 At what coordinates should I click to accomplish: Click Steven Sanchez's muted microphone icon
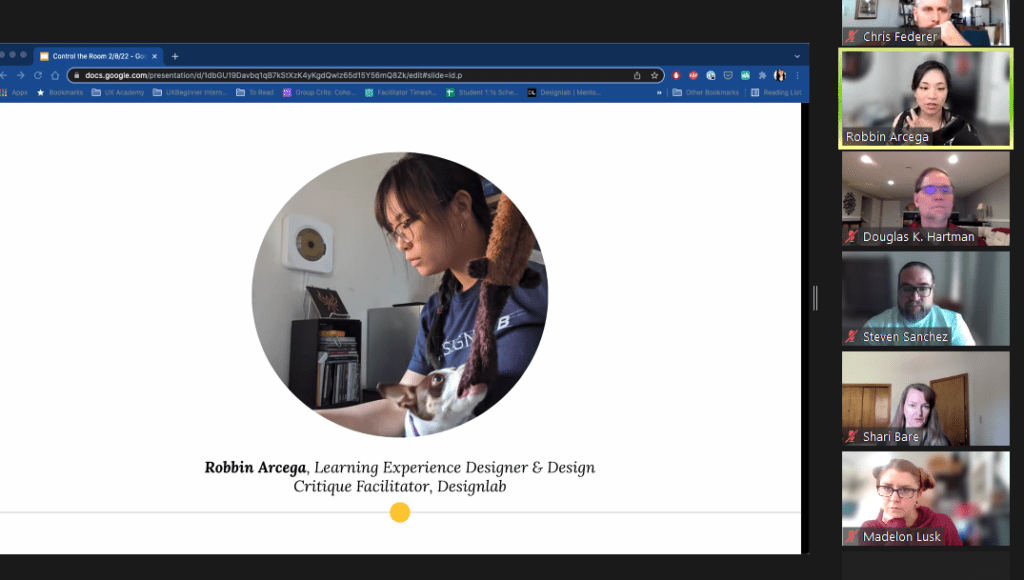click(x=852, y=337)
